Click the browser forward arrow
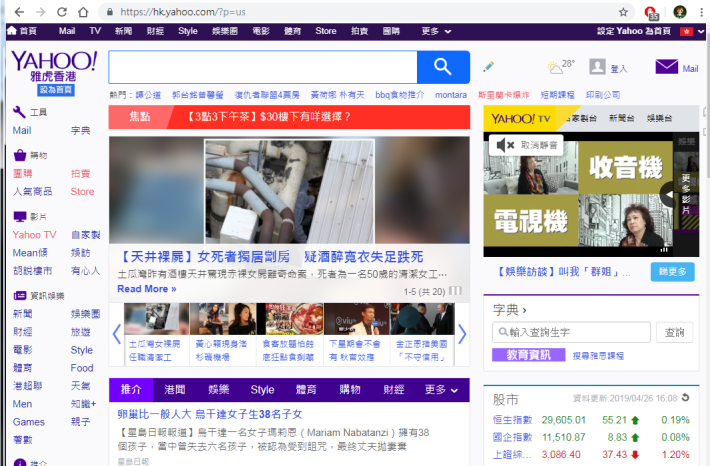Screen dimensions: 710x466 coord(40,12)
